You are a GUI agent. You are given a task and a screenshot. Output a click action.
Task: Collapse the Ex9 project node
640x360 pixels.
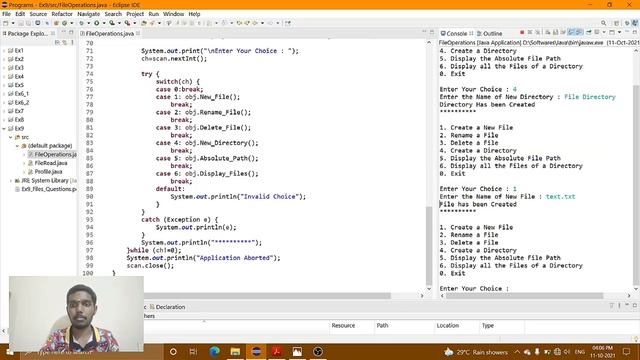[4, 129]
